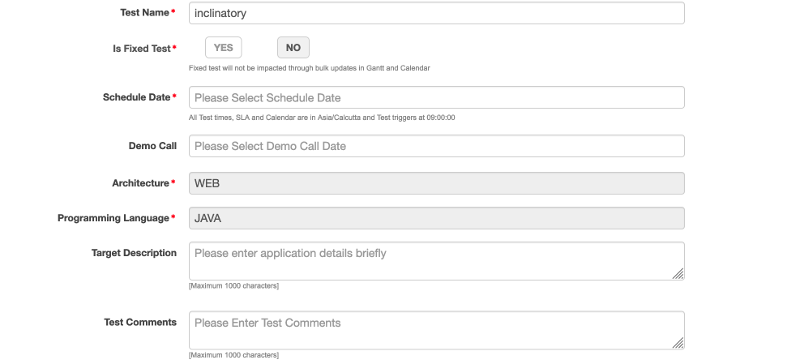Click the Maximum 1000 characters note under Test Comments
Image resolution: width=800 pixels, height=364 pixels.
point(234,355)
